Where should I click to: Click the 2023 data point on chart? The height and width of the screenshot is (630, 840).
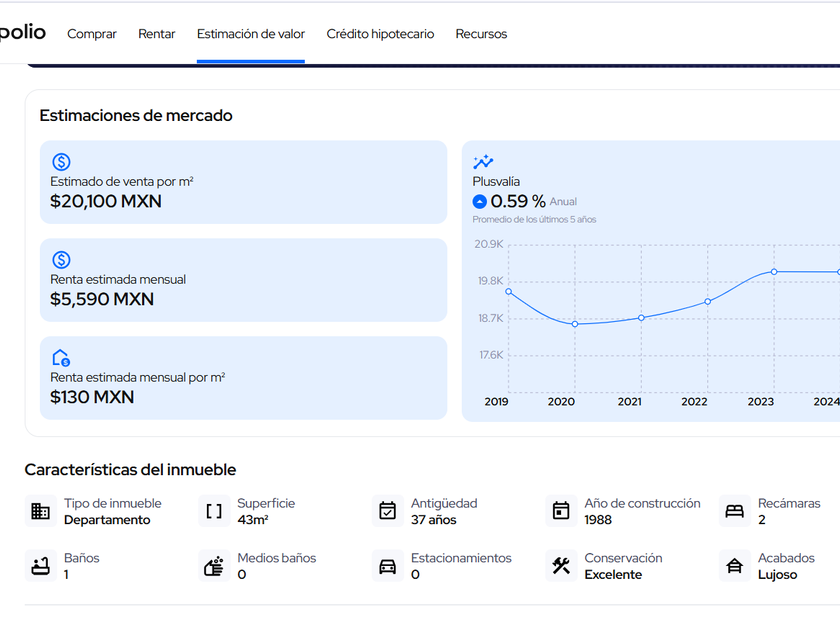click(x=774, y=272)
